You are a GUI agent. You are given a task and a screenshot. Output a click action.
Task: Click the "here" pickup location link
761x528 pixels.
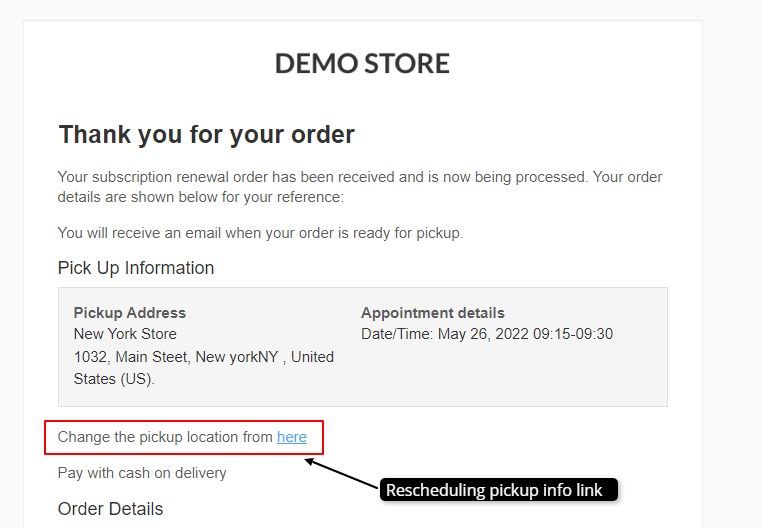point(292,437)
